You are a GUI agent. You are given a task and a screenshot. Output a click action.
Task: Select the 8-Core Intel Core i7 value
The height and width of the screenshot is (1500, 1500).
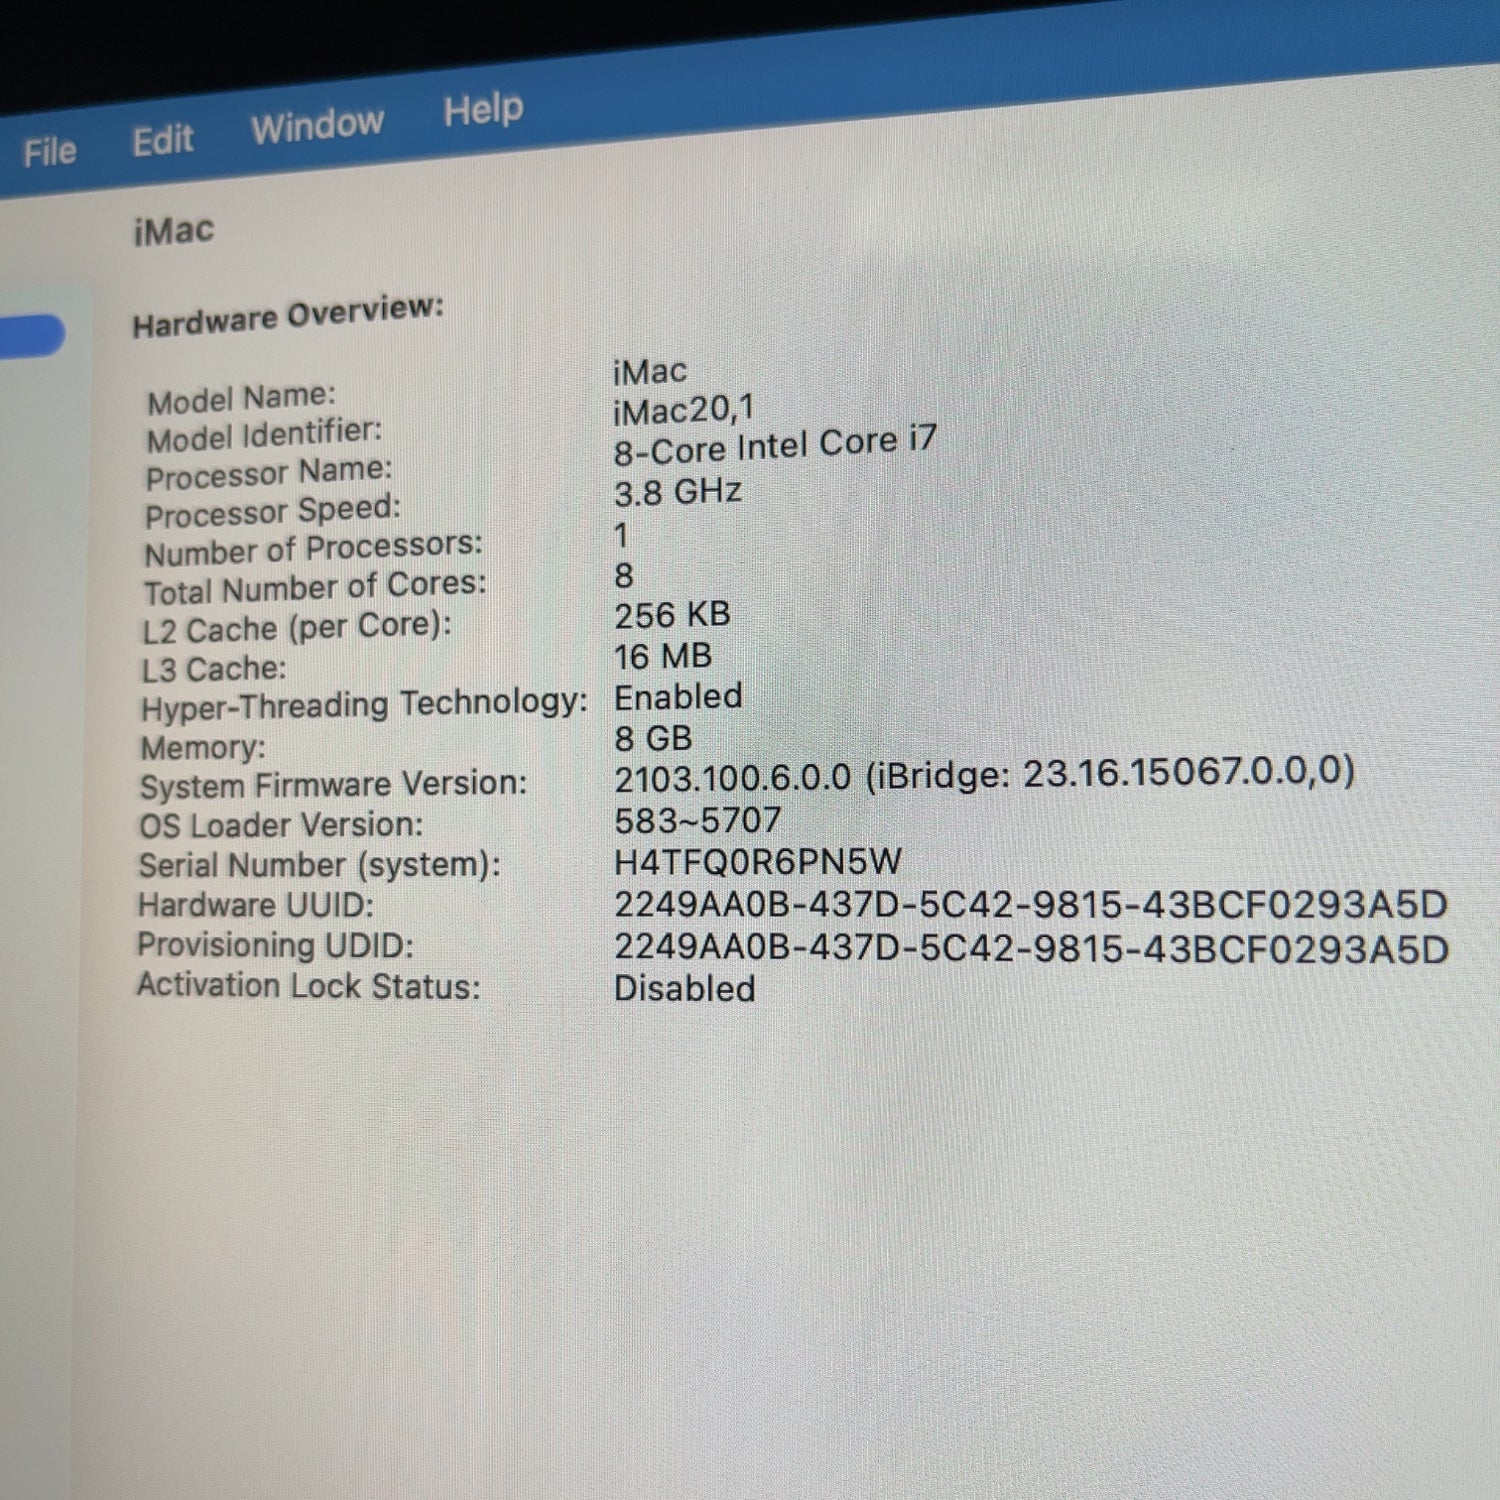pyautogui.click(x=775, y=445)
